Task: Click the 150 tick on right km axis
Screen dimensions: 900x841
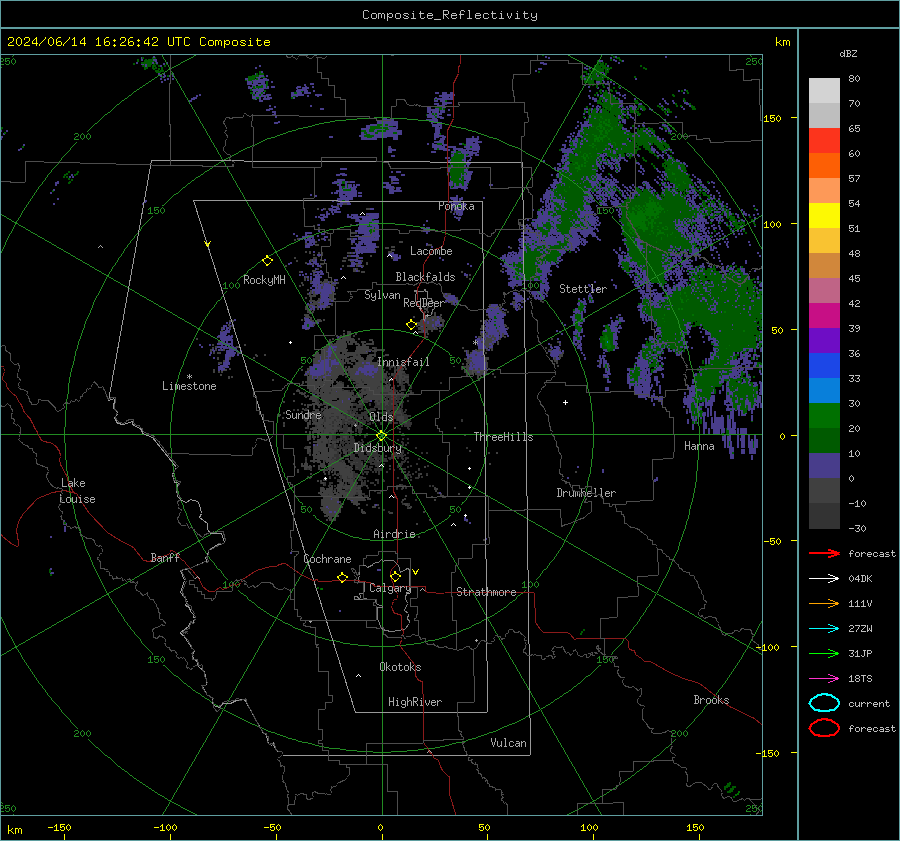Action: click(772, 118)
